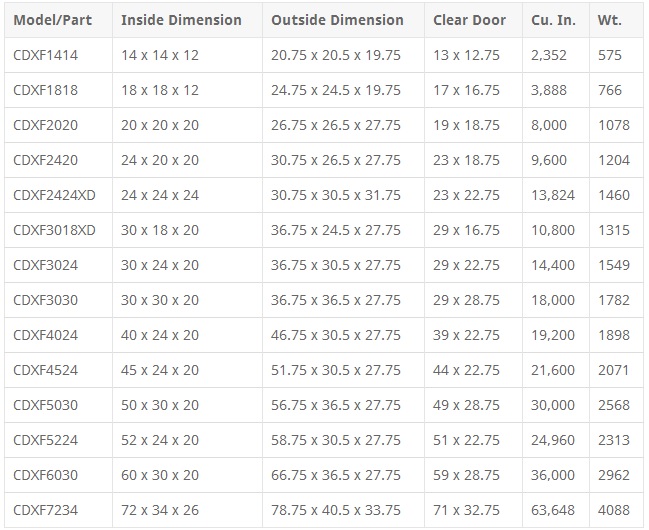
Task: Click clear door value 39 x 22.75
Action: [x=466, y=335]
